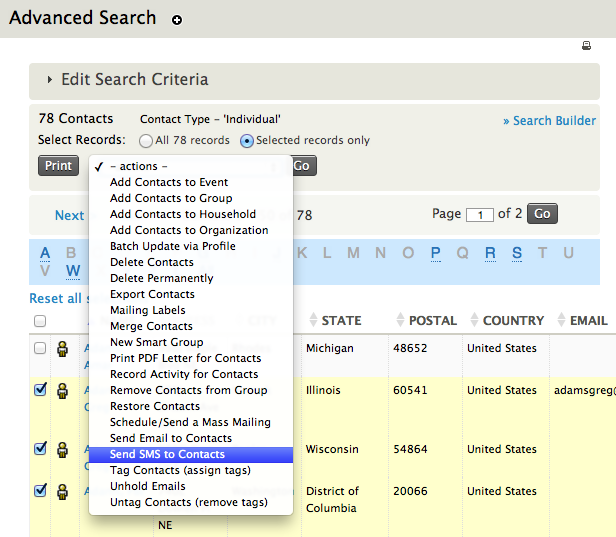Image resolution: width=616 pixels, height=537 pixels.
Task: Click the contact icon in District of Columbia row
Action: click(x=62, y=492)
